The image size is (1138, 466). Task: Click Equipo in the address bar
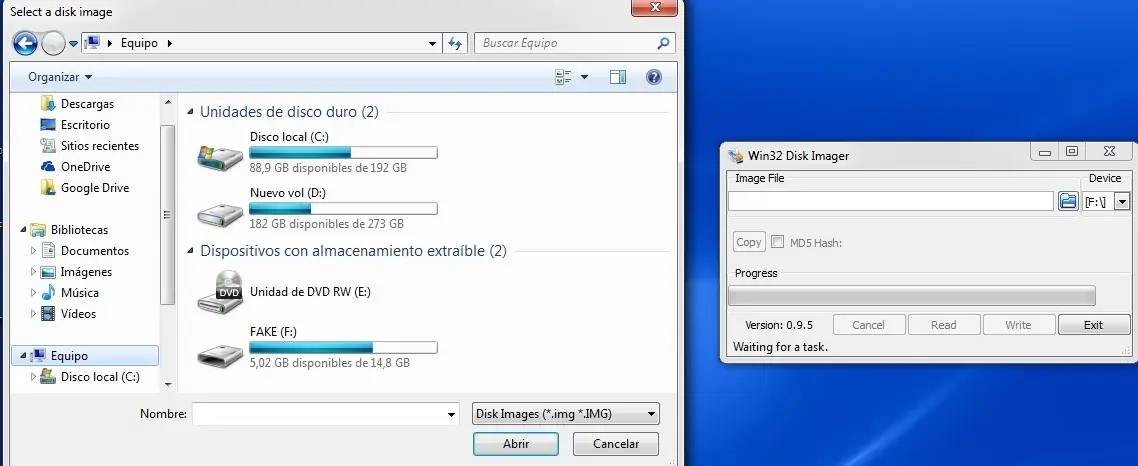[x=139, y=43]
